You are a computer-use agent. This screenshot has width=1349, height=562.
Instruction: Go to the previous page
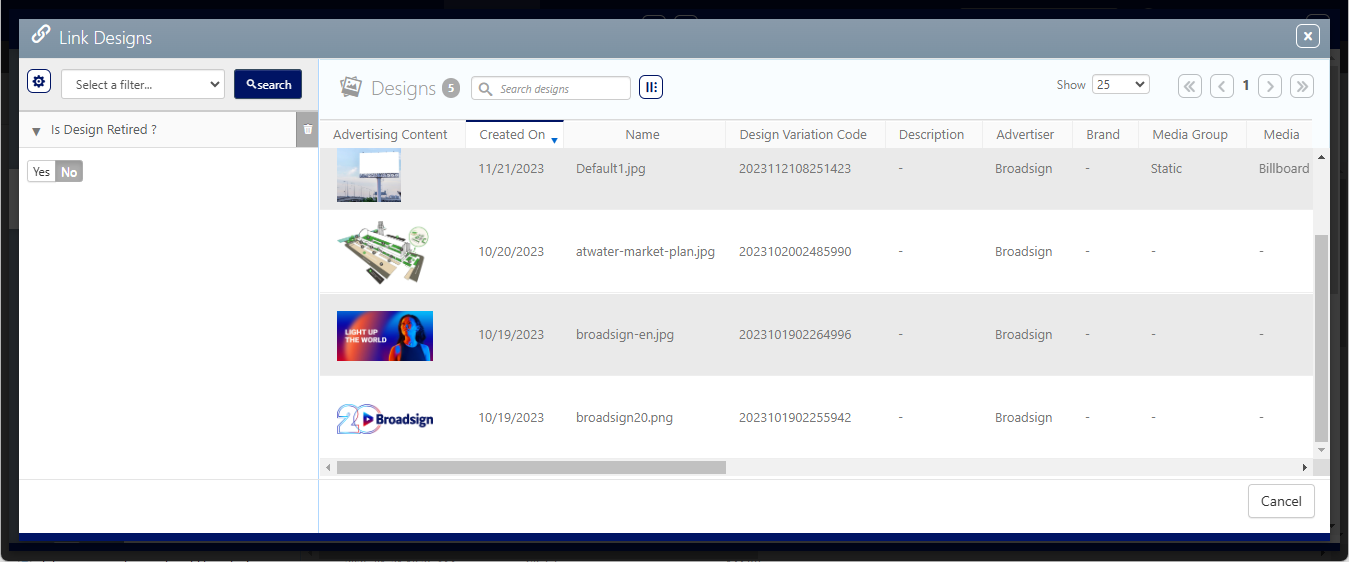click(1222, 86)
